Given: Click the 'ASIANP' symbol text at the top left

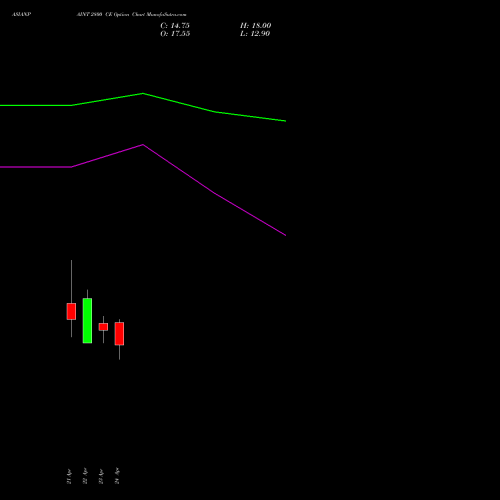Looking at the screenshot, I should point(21,14).
